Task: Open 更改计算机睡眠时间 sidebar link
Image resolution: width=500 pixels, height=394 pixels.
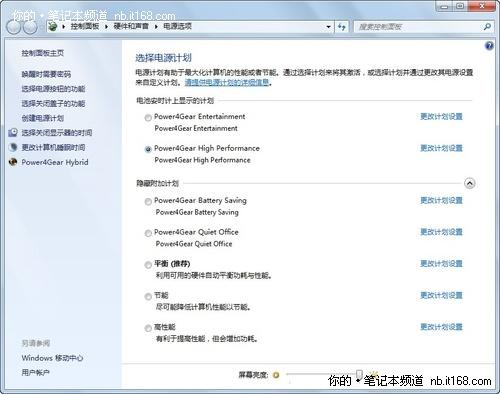Action: click(x=53, y=147)
